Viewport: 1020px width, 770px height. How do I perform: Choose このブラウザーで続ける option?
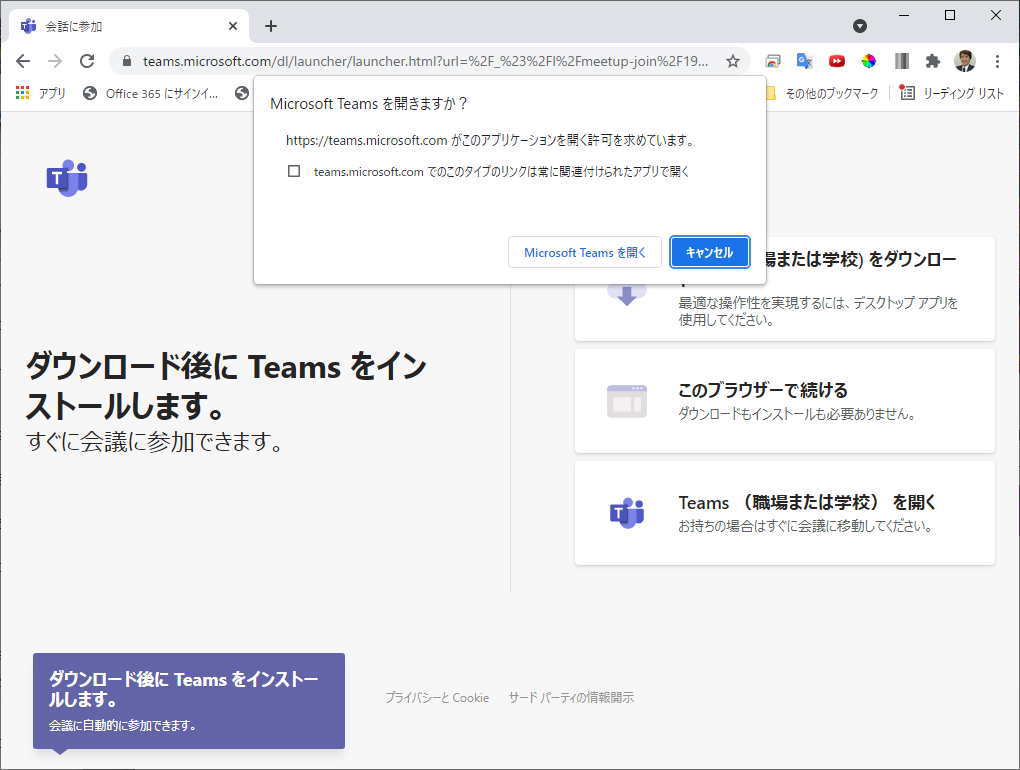click(785, 401)
